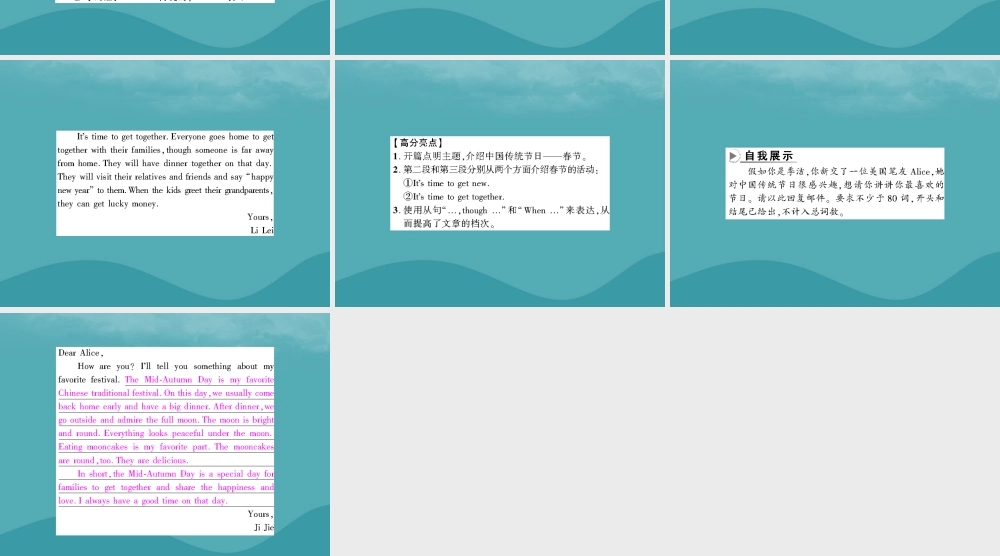Click the pink text 'The Mid-Autumn Day is my favorite'

tap(199, 379)
